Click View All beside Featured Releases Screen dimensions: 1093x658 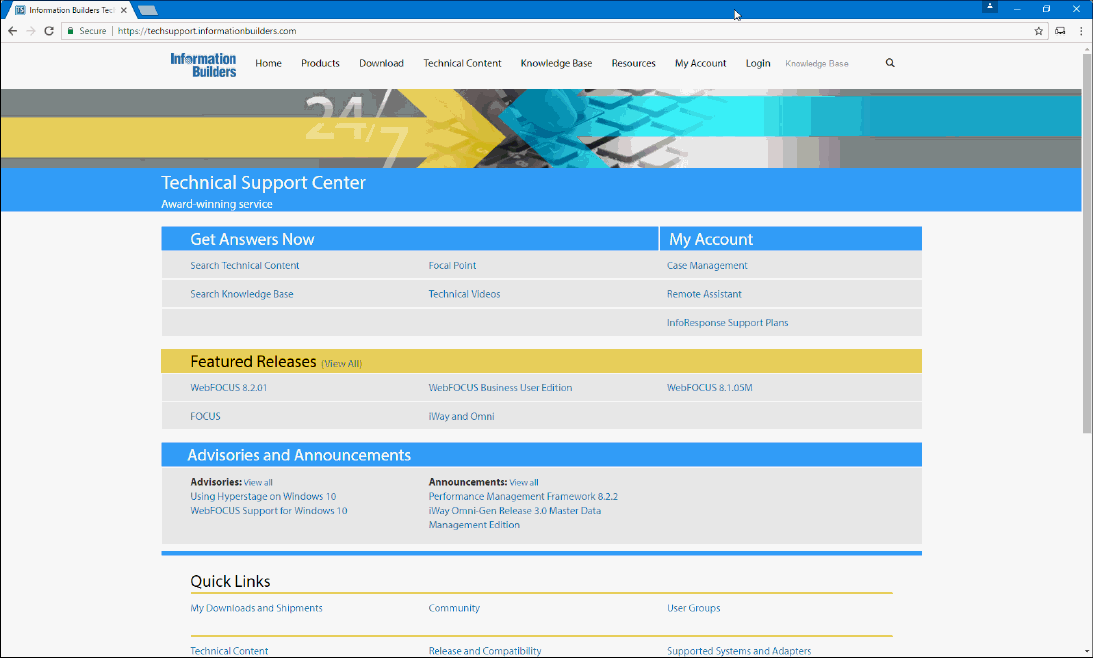coord(342,364)
